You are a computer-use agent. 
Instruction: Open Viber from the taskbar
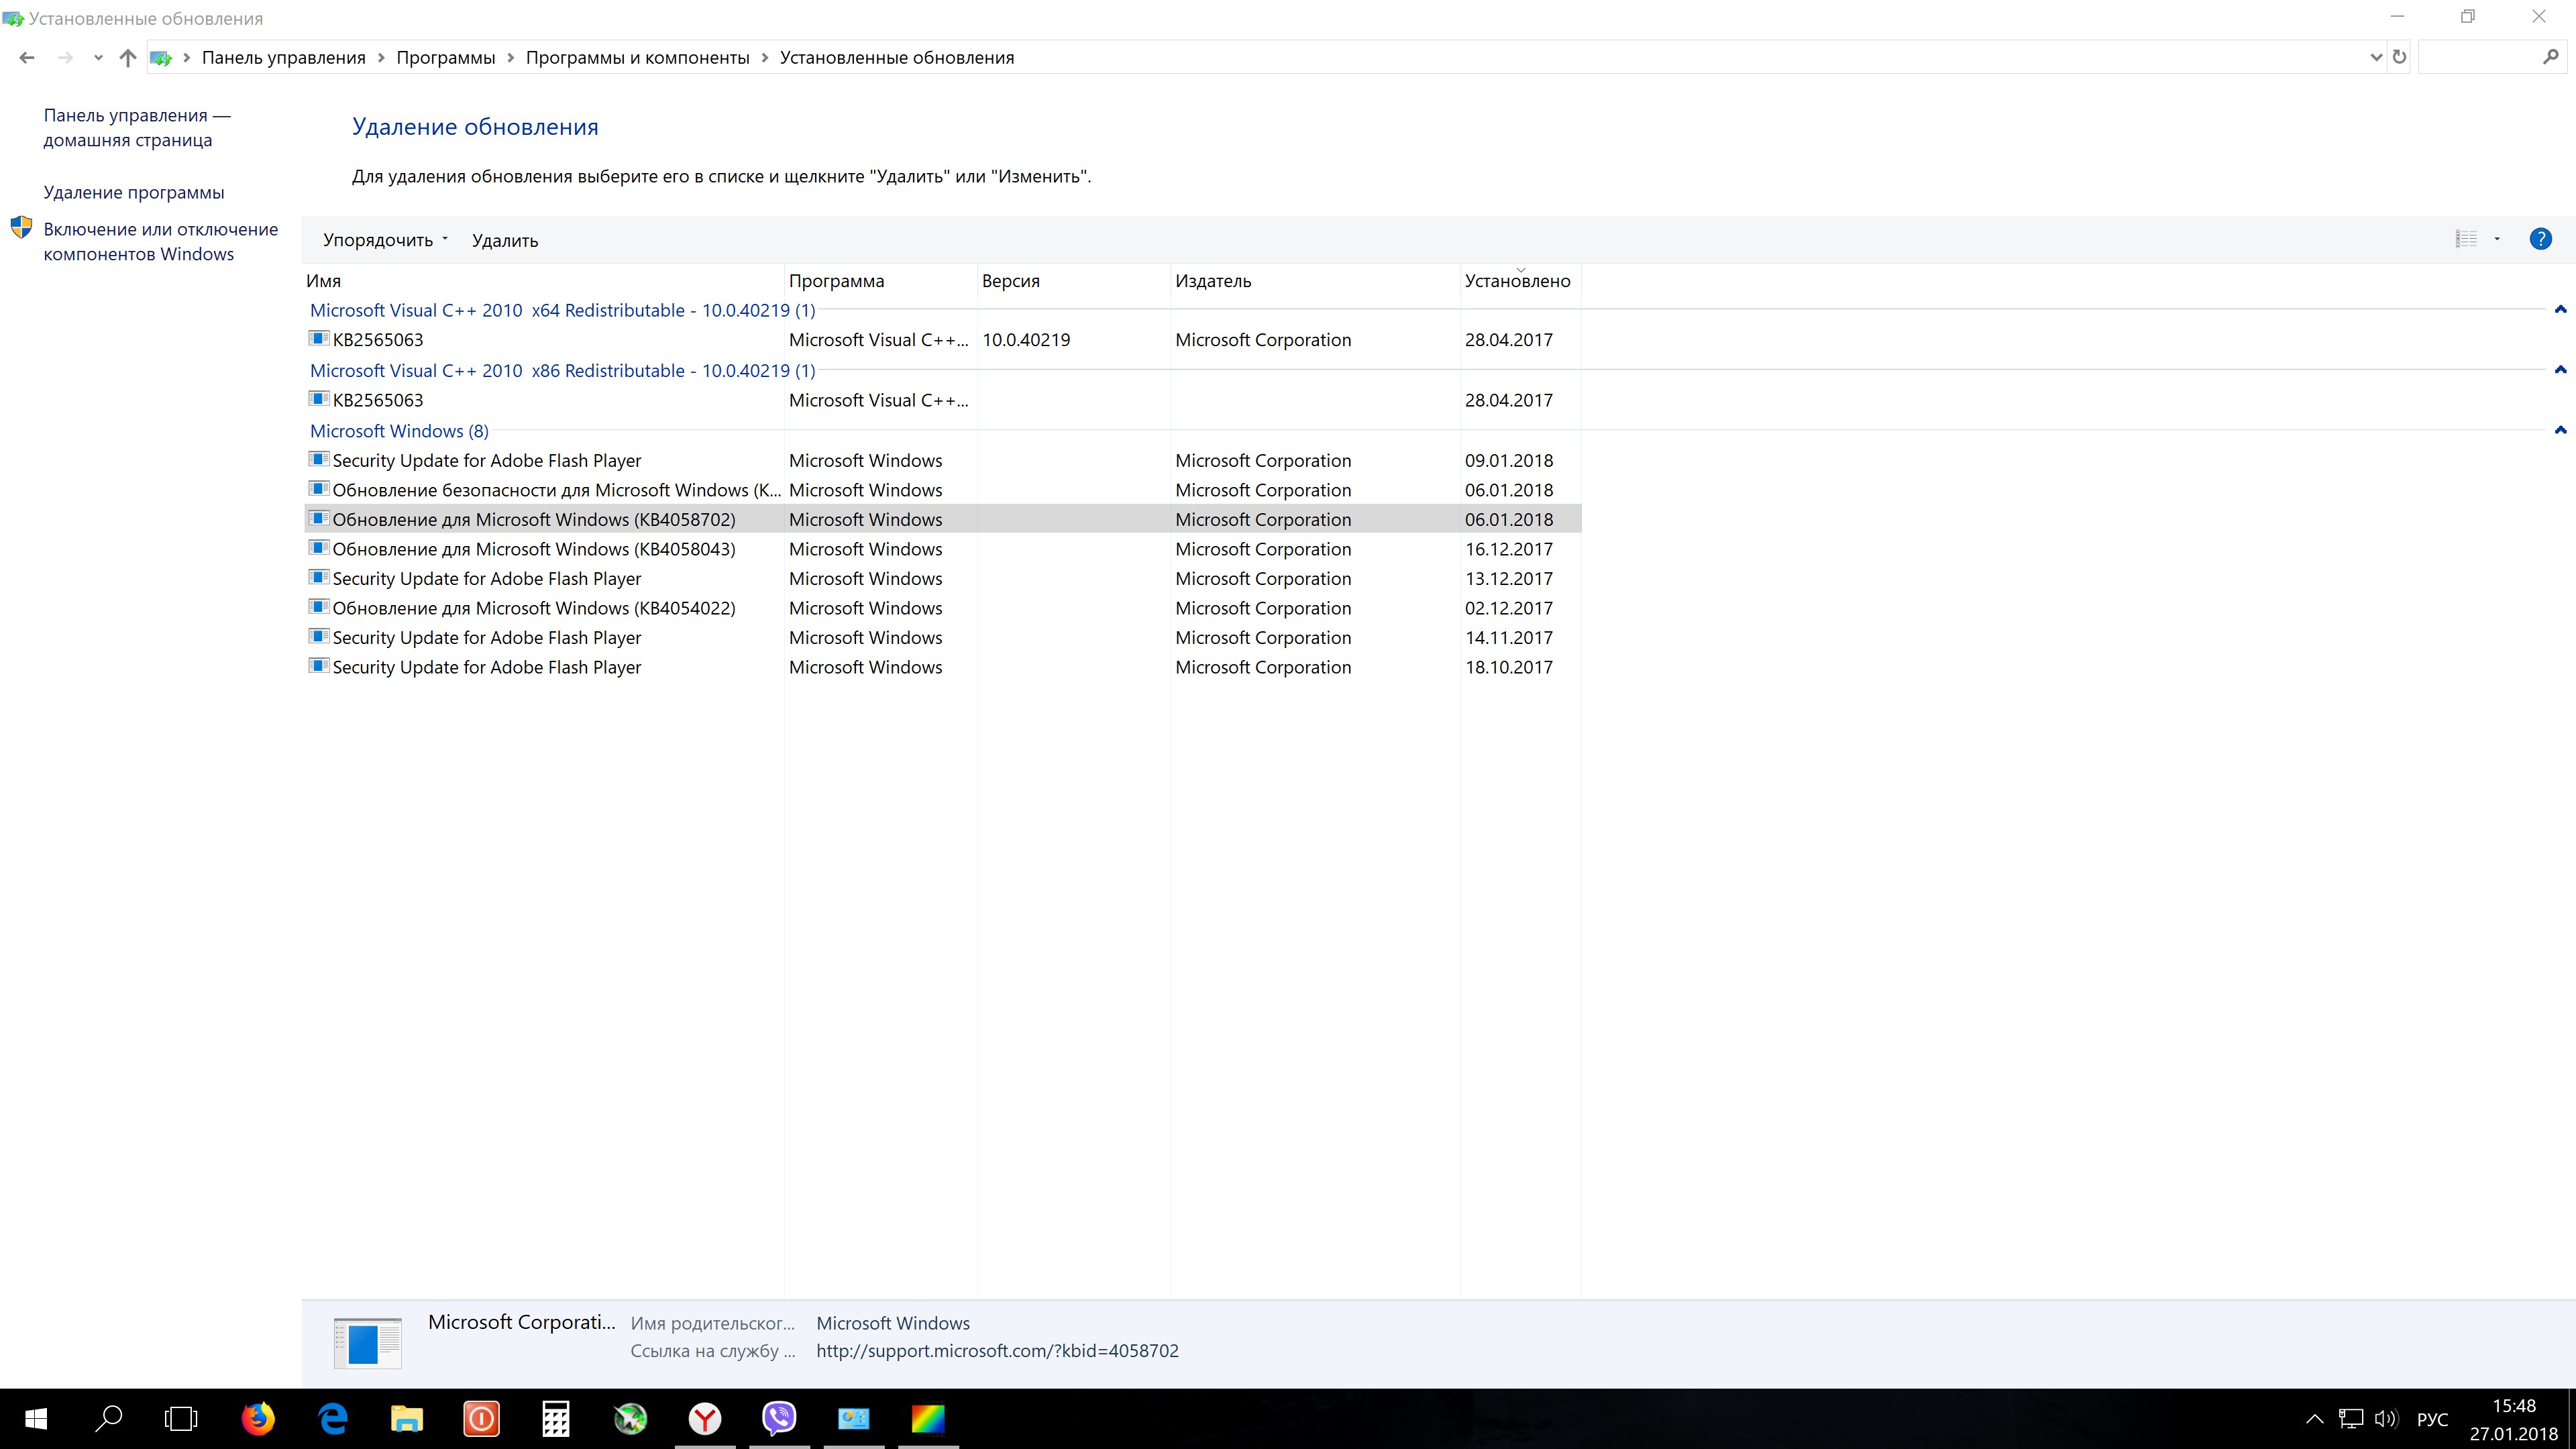point(779,1418)
